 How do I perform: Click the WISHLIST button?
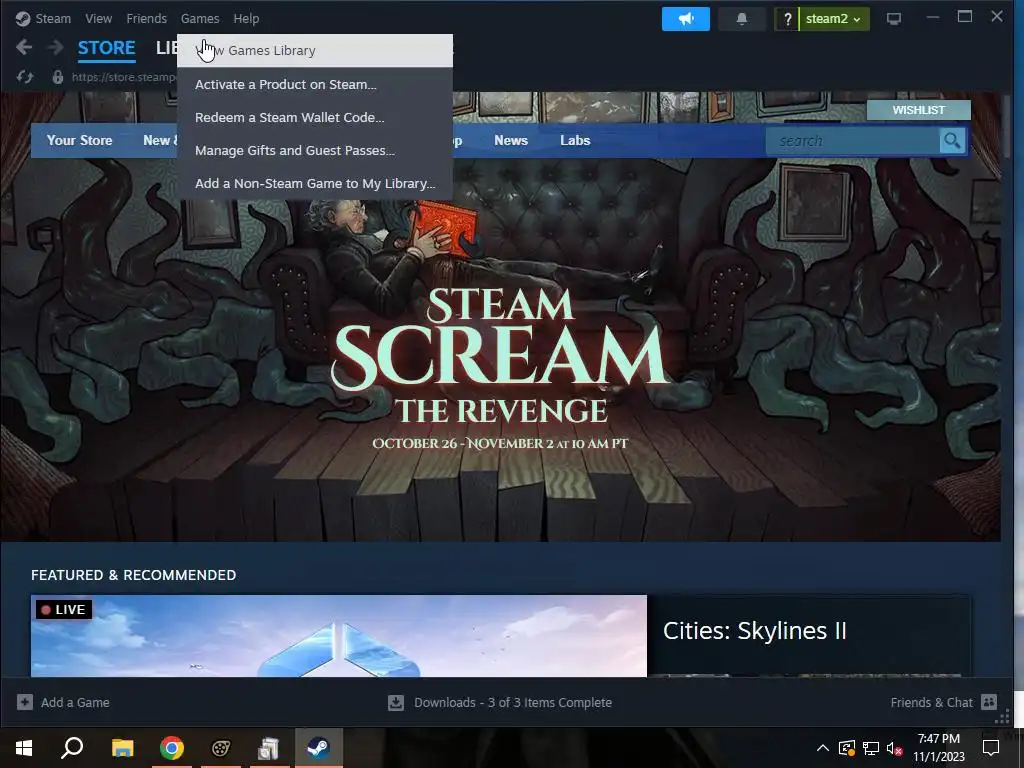(x=919, y=110)
